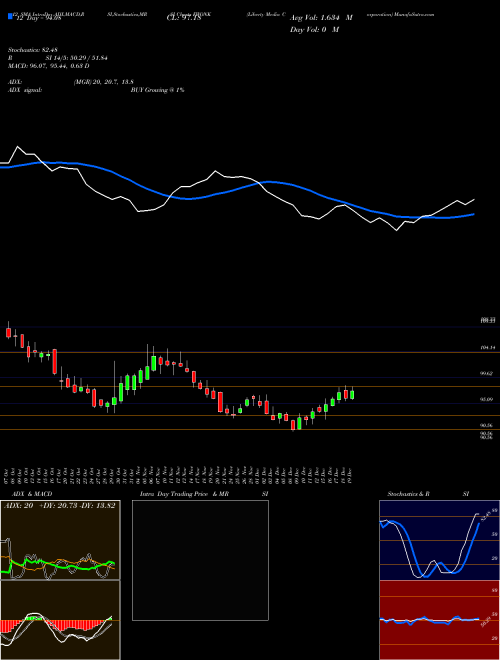The width and height of the screenshot is (500, 660).
Task: Click the '07 Oct' first date label
Action: [x=8, y=474]
